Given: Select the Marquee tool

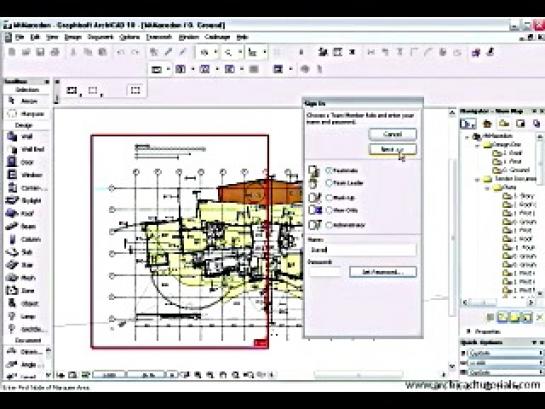Looking at the screenshot, I should tap(26, 114).
